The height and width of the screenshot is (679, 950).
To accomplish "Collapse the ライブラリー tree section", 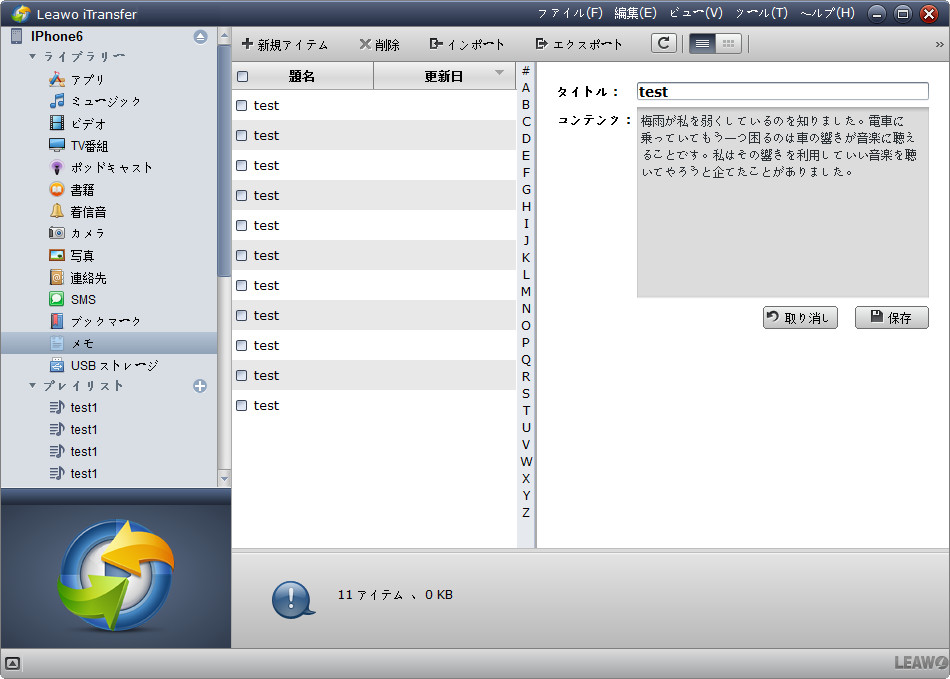I will (x=32, y=57).
